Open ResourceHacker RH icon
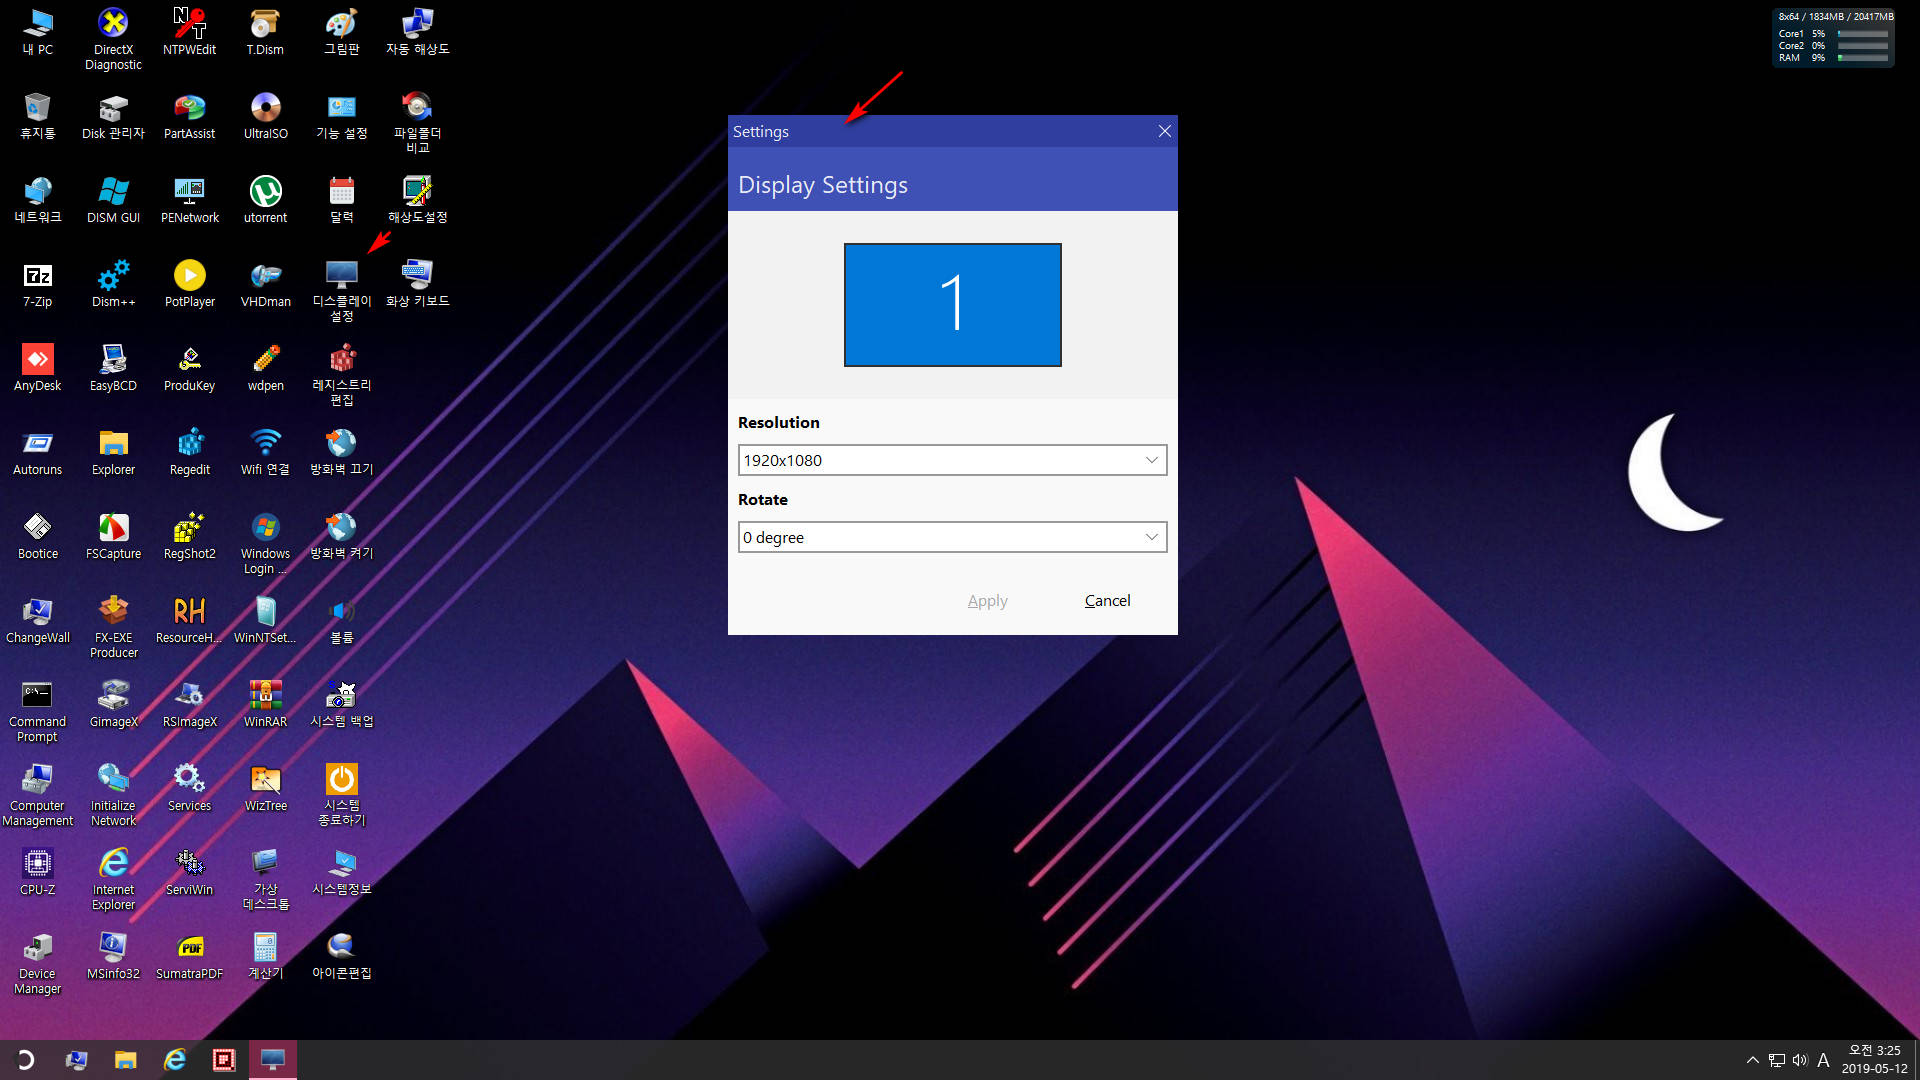Image resolution: width=1920 pixels, height=1080 pixels. click(189, 619)
